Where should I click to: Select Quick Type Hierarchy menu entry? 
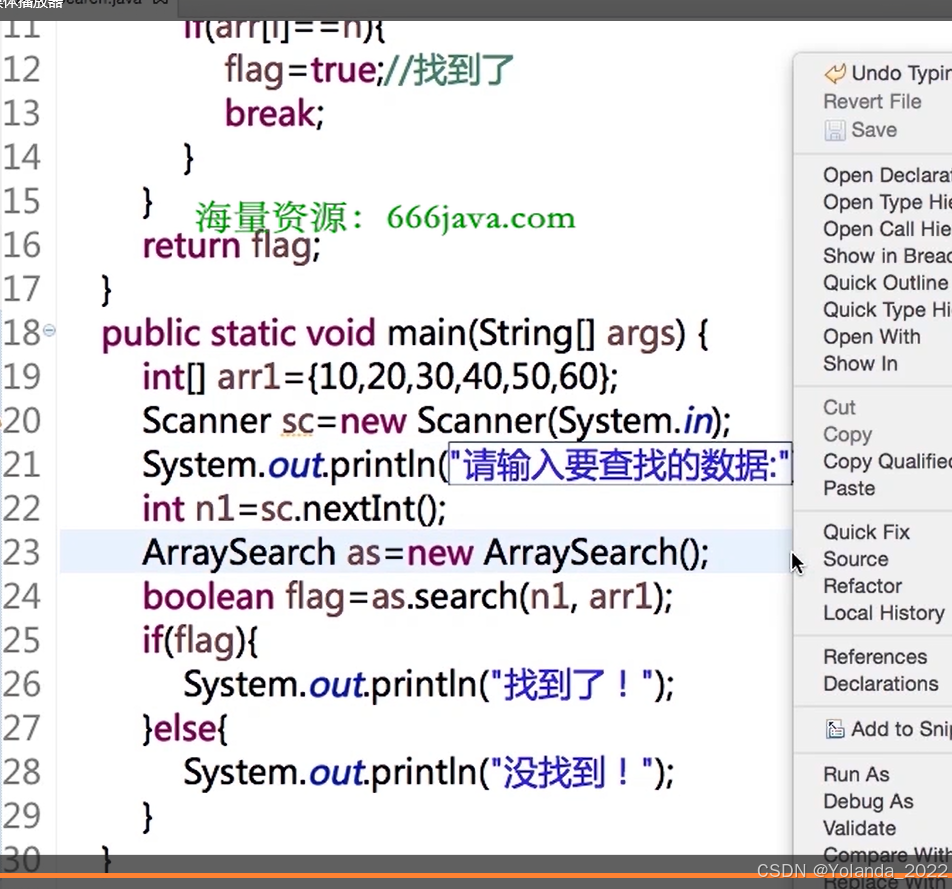[887, 310]
